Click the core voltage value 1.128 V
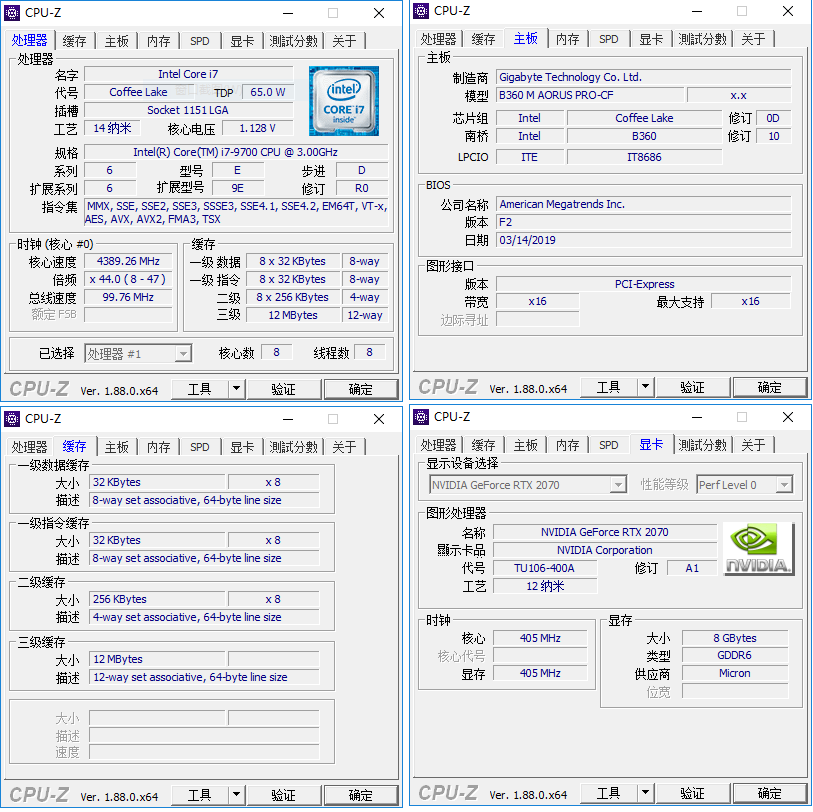The width and height of the screenshot is (813, 812). tap(258, 128)
